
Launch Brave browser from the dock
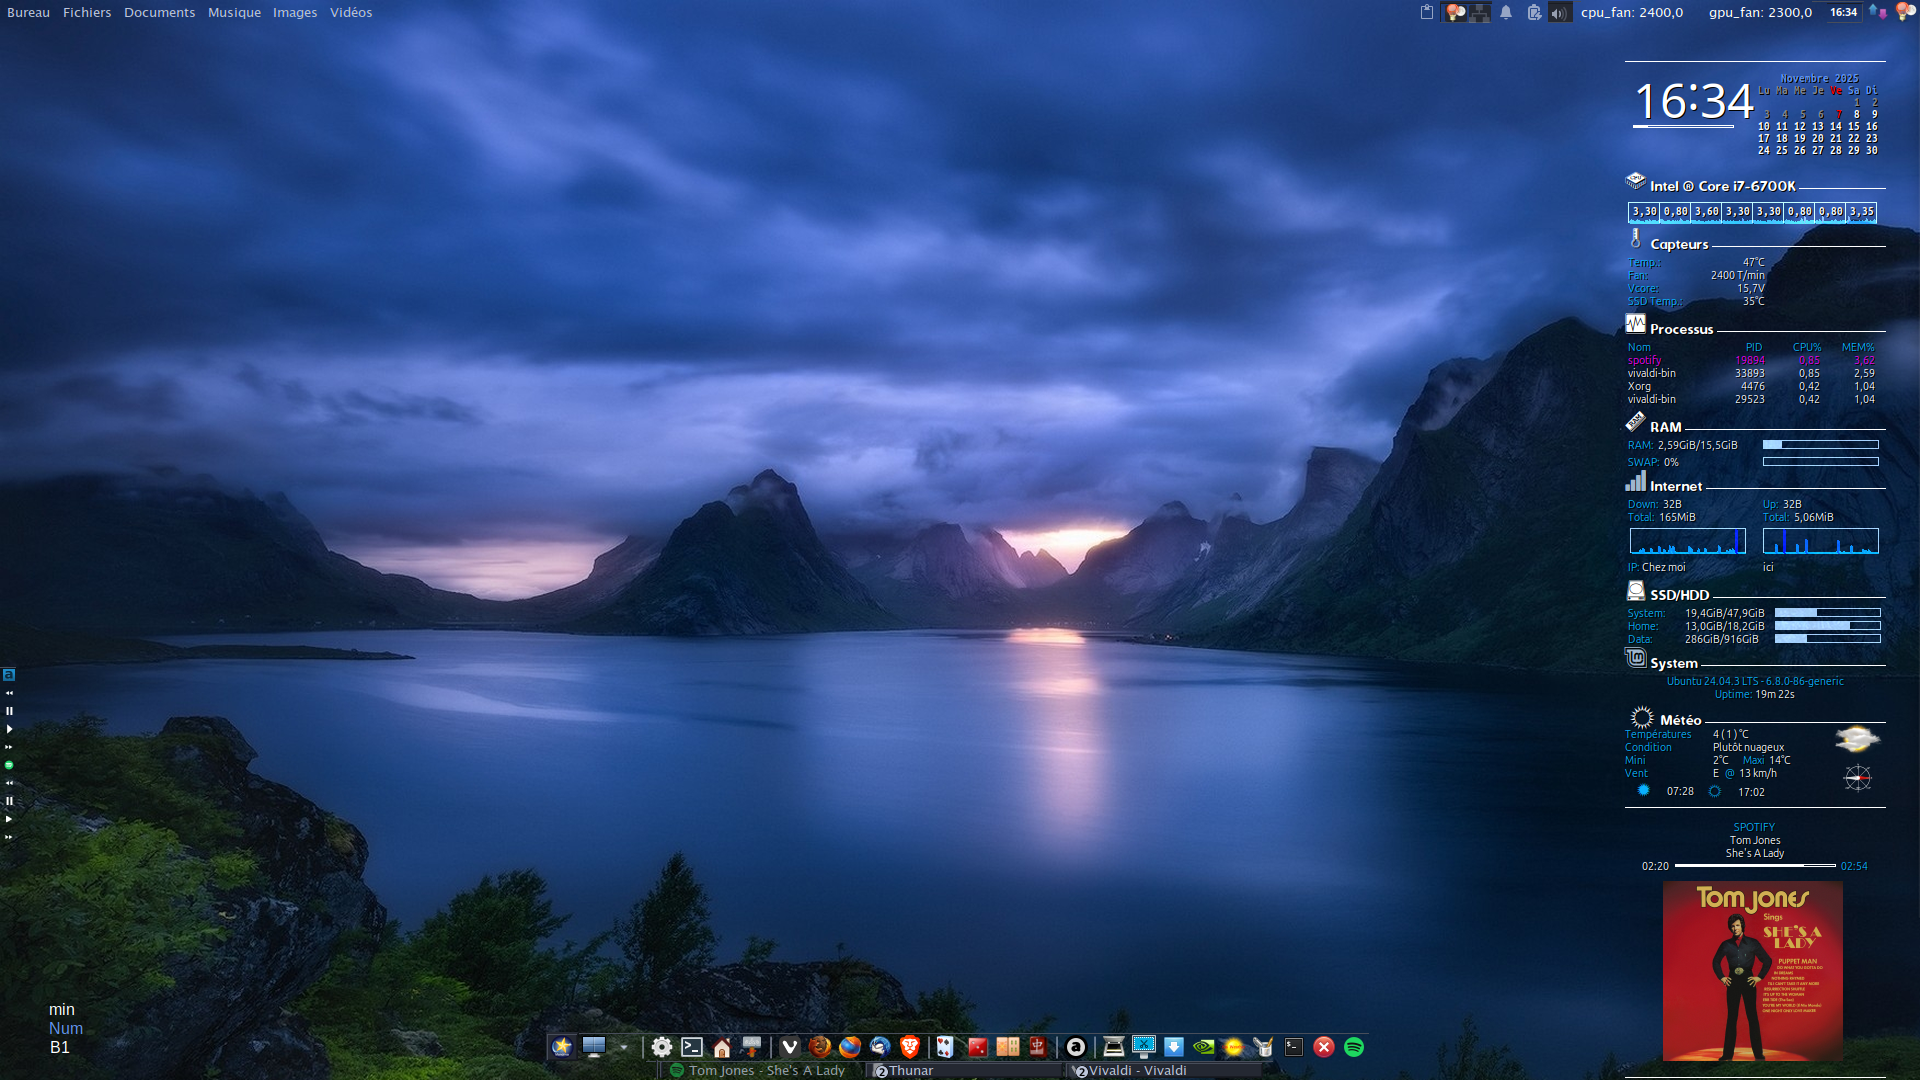[x=910, y=1047]
